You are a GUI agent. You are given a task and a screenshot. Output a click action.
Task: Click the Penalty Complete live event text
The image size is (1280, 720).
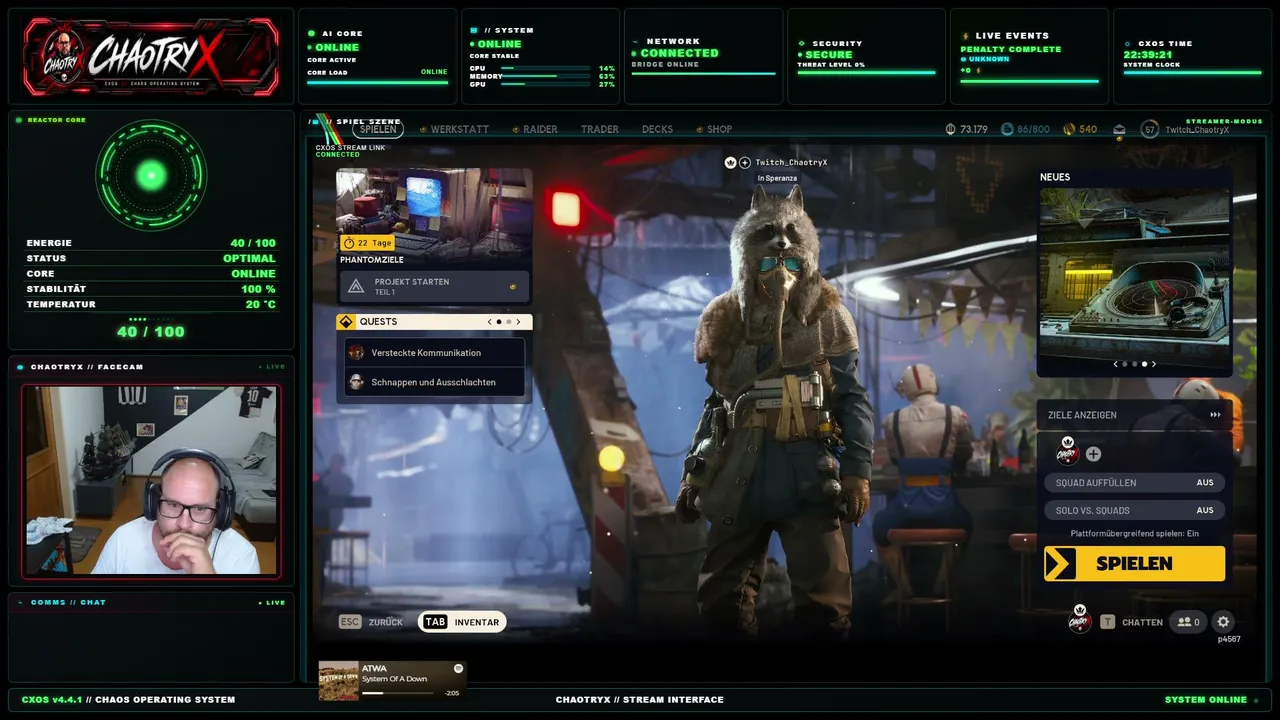pyautogui.click(x=1011, y=49)
